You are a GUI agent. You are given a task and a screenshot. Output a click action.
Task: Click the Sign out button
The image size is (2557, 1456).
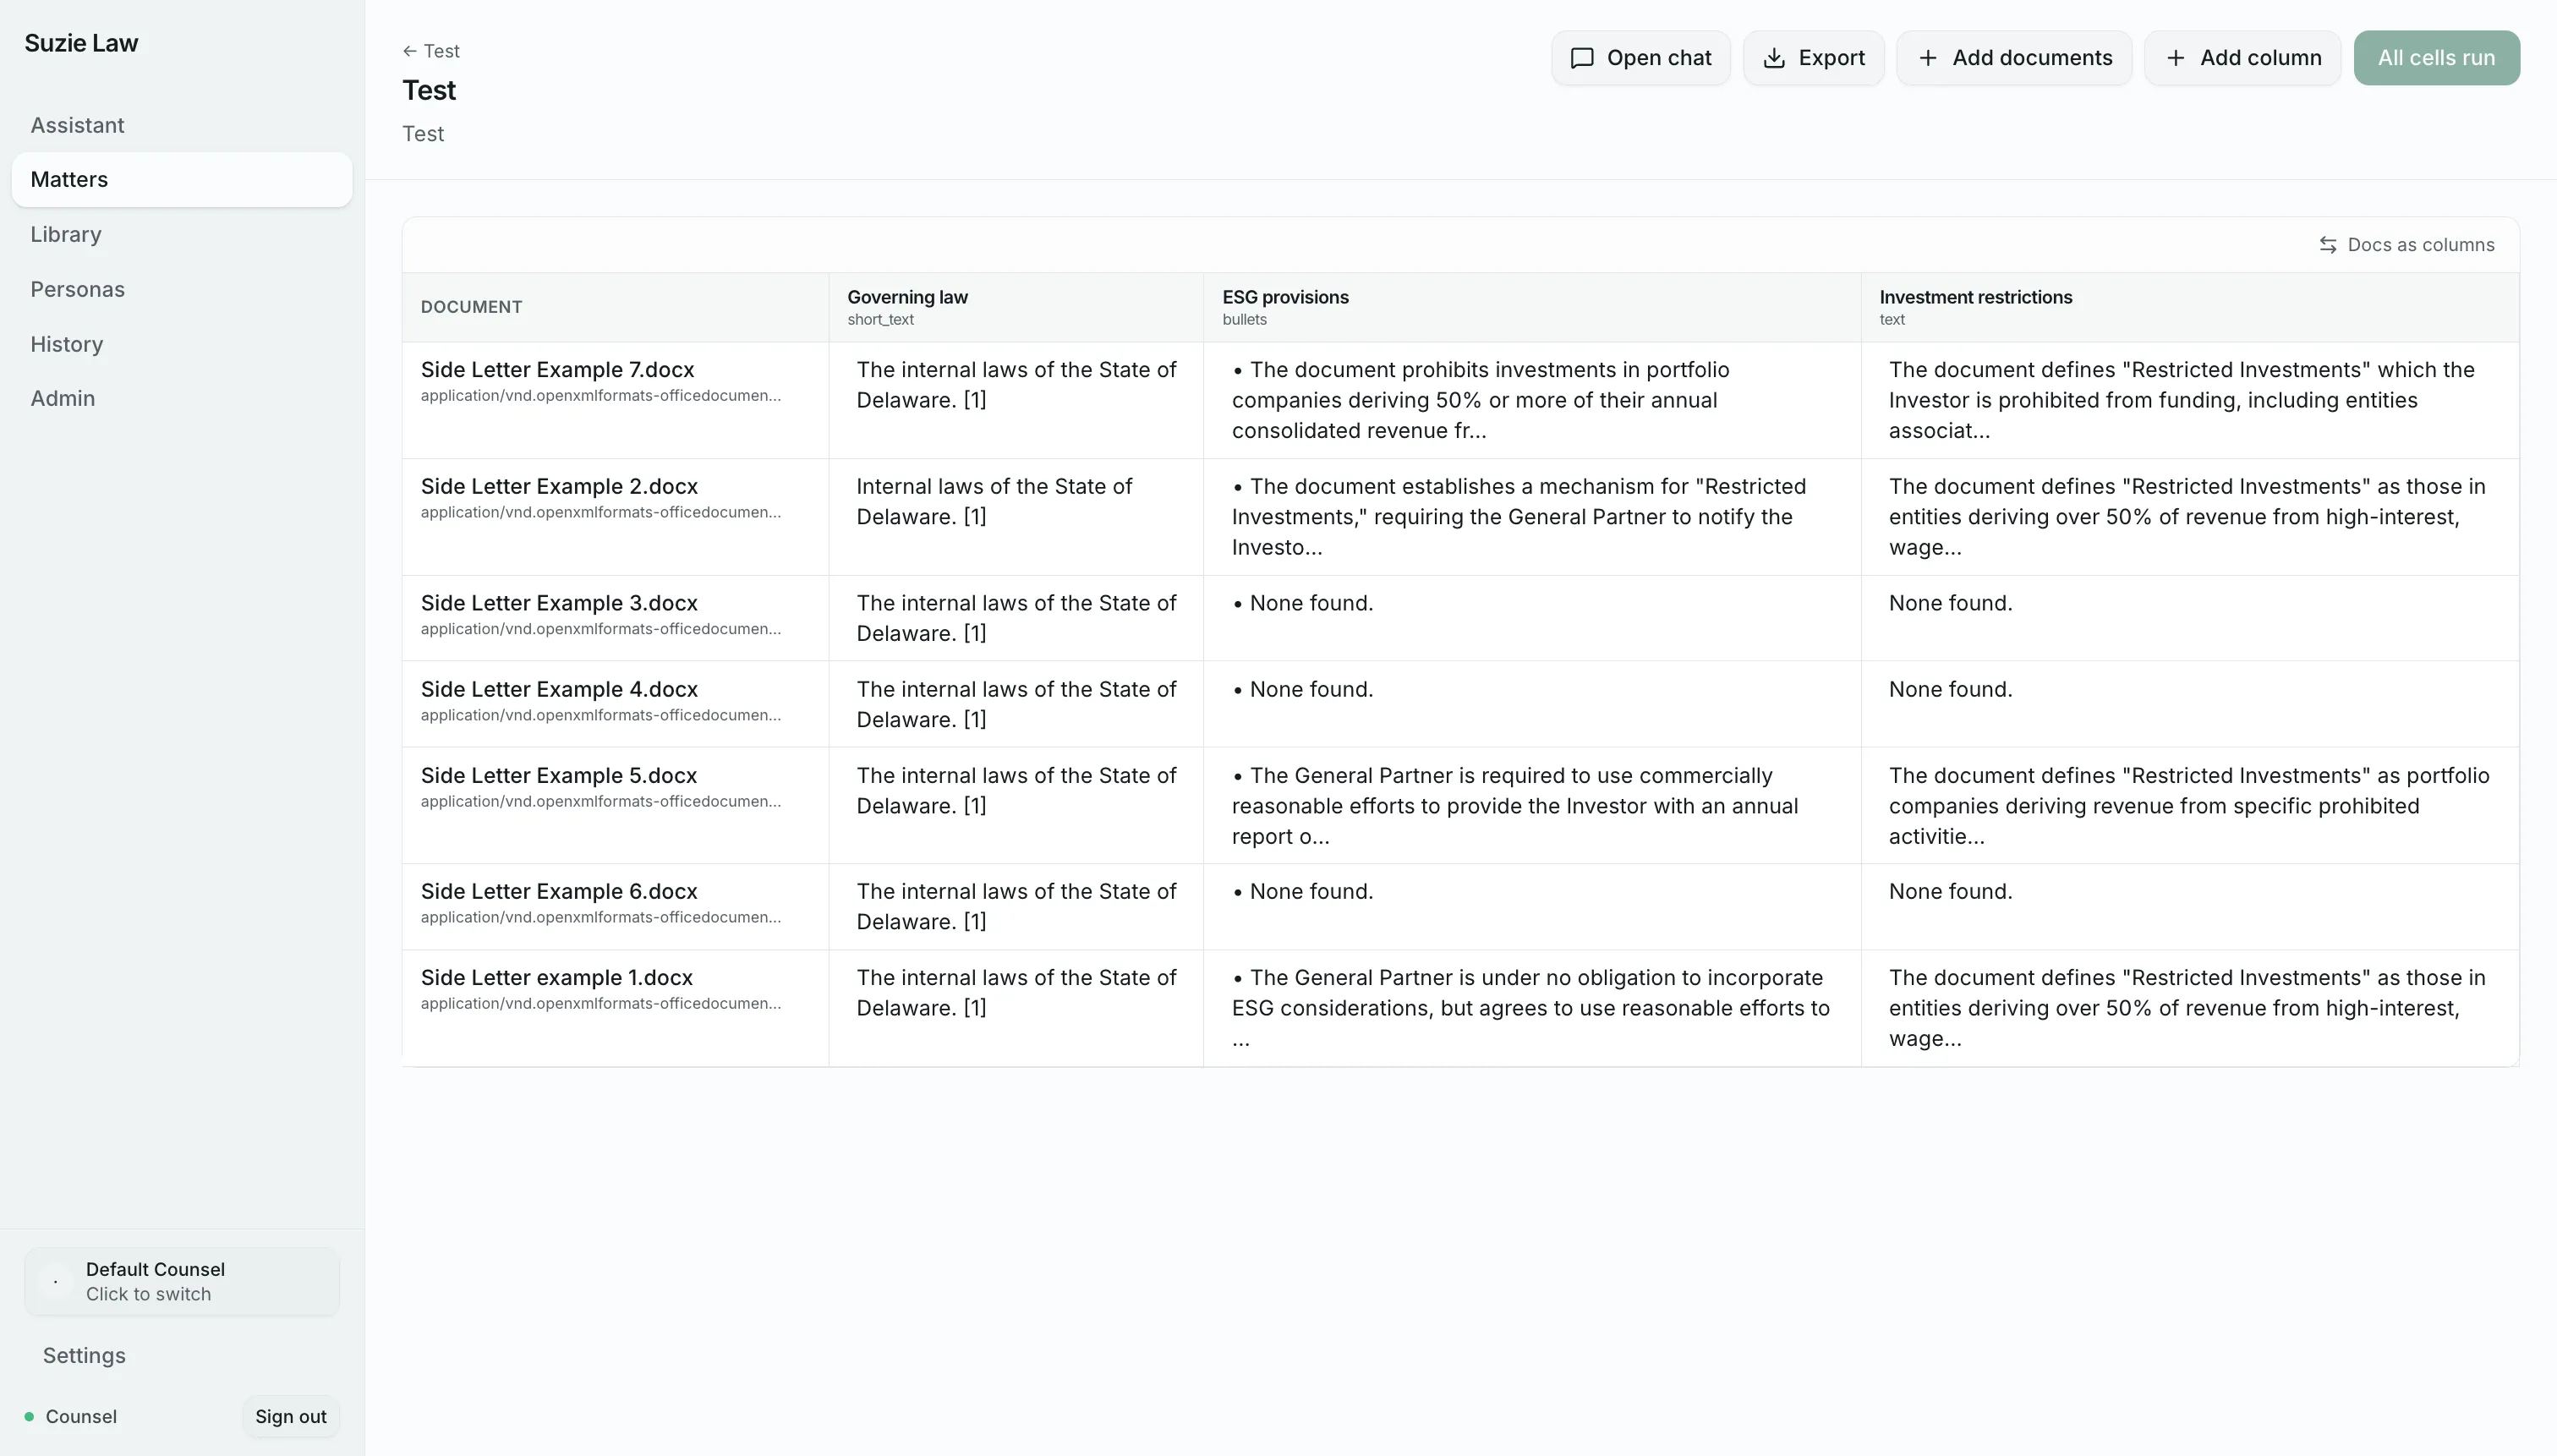click(291, 1416)
